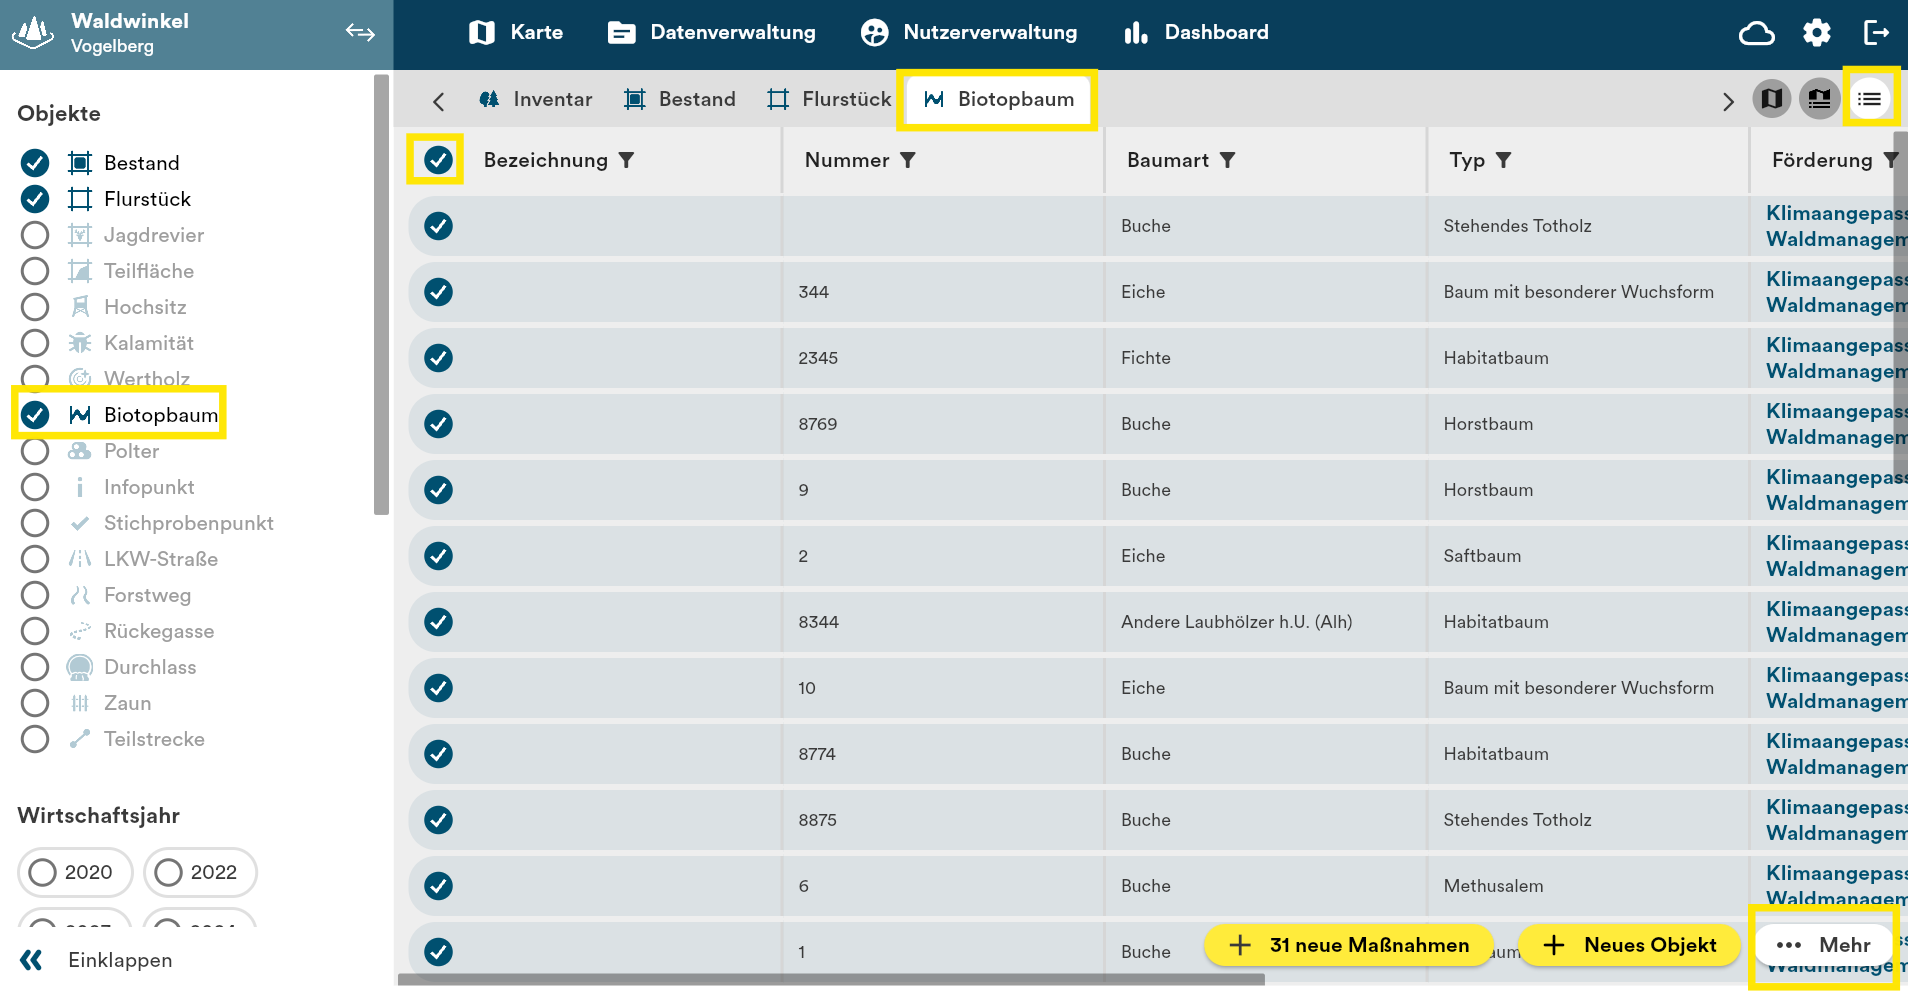The width and height of the screenshot is (1908, 991).
Task: Open the Baumart column filter
Action: click(x=1228, y=160)
